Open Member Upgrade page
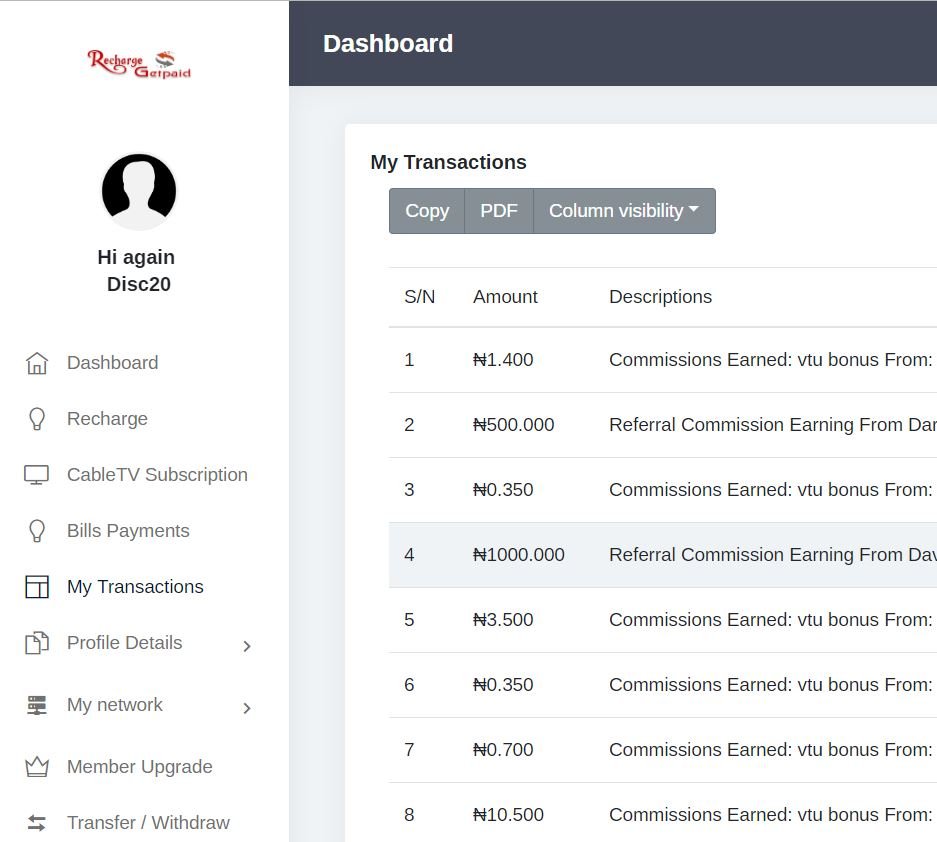 click(x=139, y=767)
